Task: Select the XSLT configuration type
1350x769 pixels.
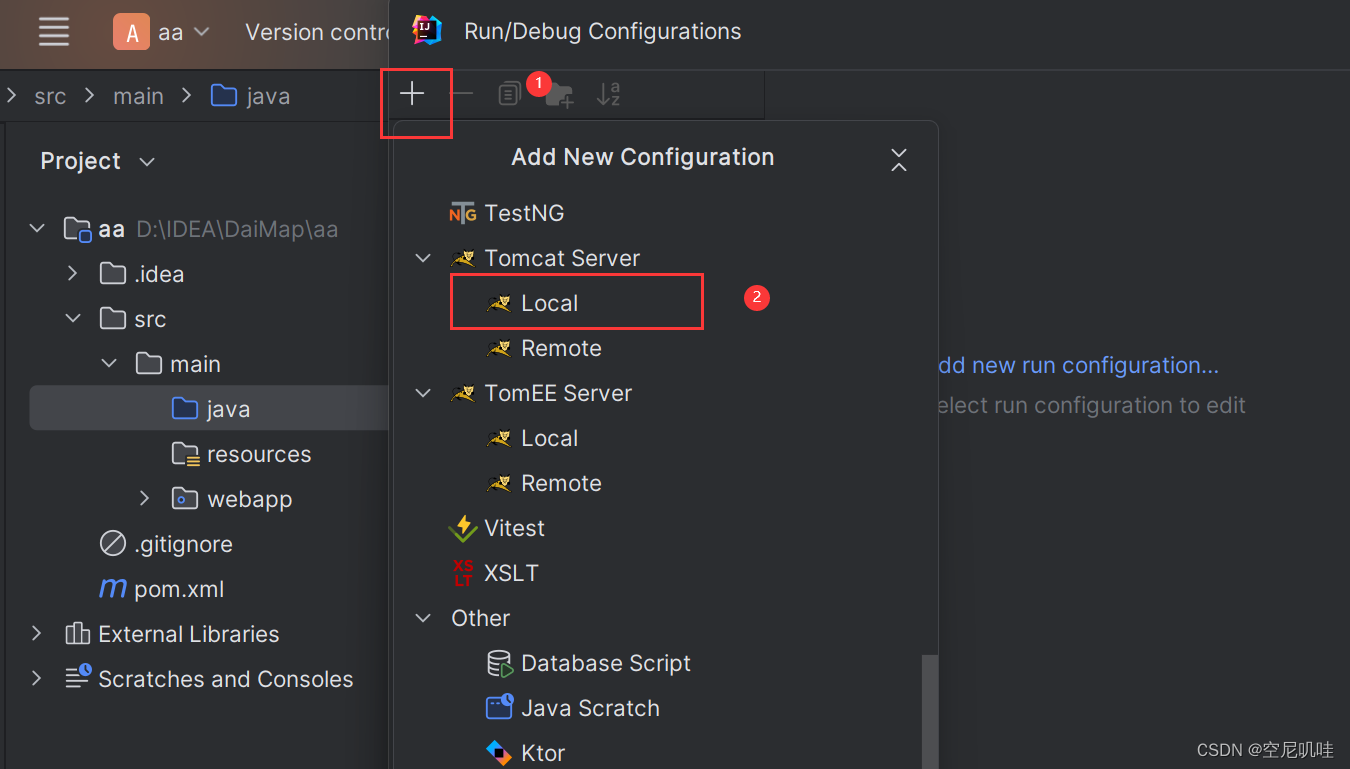Action: pos(512,573)
